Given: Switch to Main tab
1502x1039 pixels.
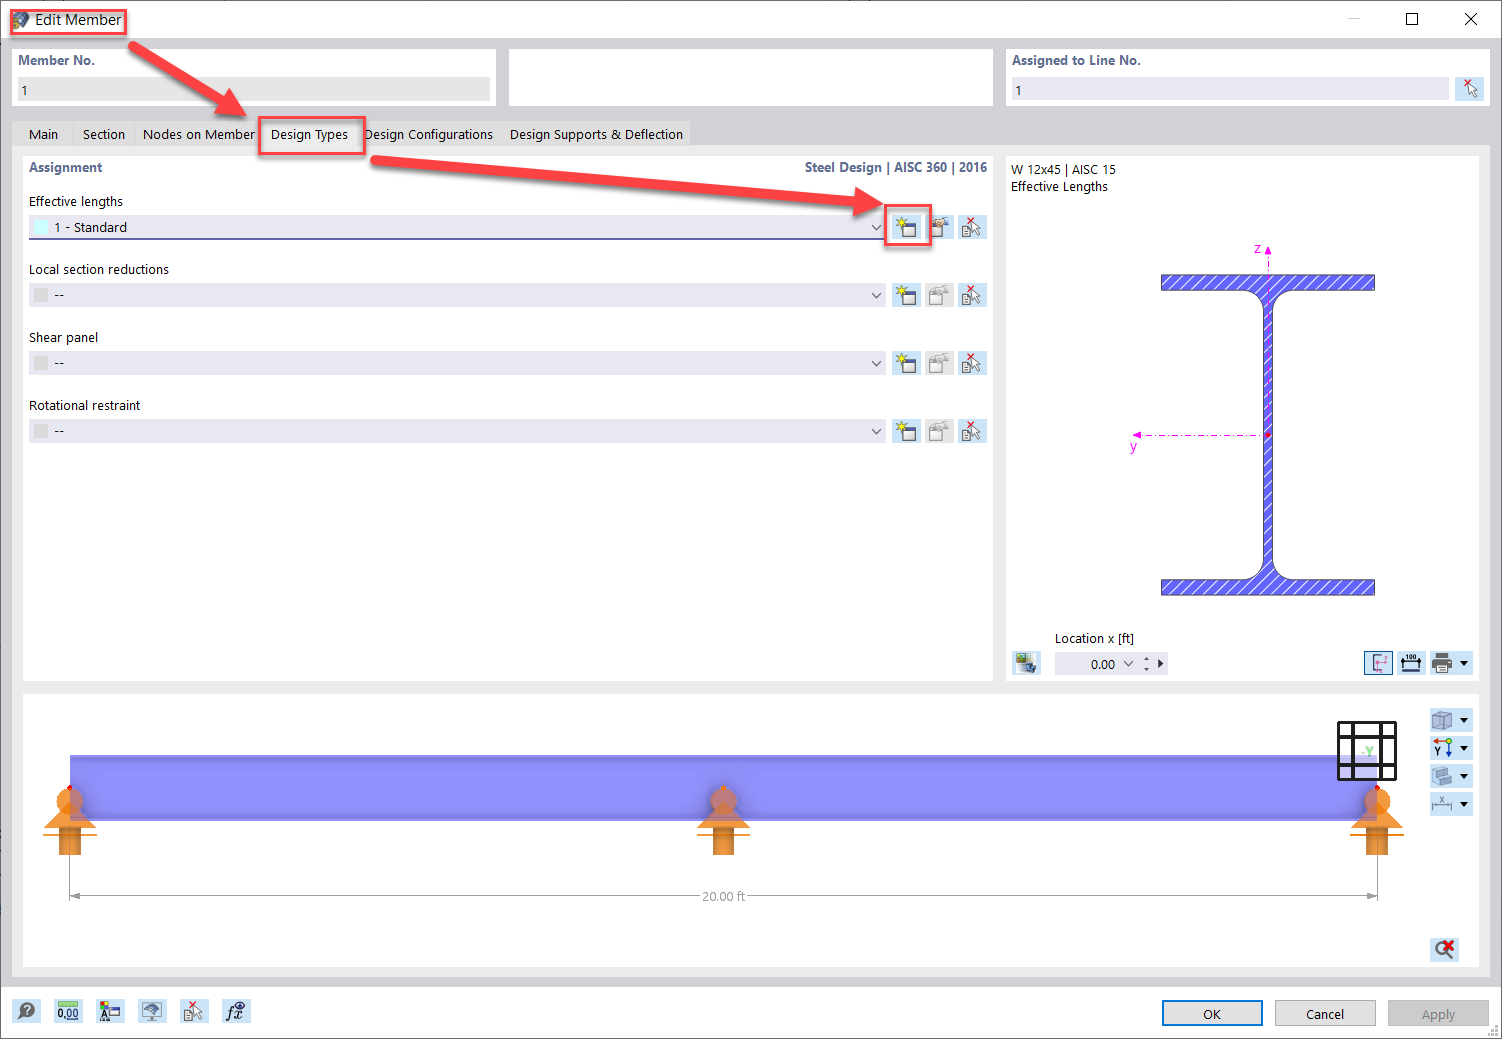Looking at the screenshot, I should [43, 134].
